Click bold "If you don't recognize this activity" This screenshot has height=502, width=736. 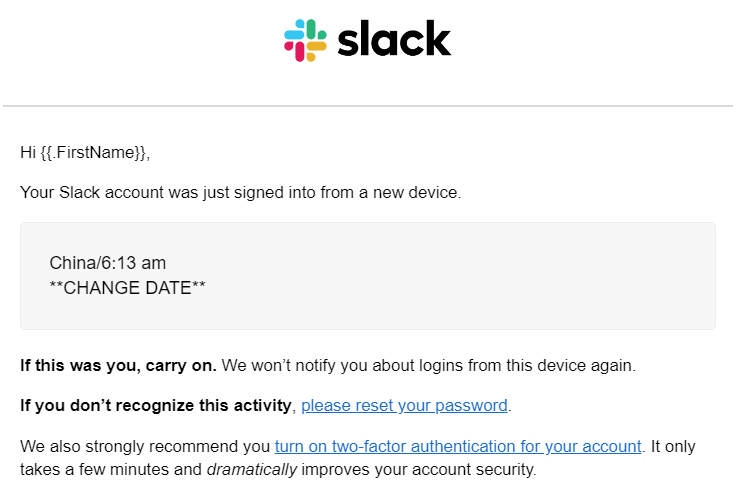pos(156,405)
